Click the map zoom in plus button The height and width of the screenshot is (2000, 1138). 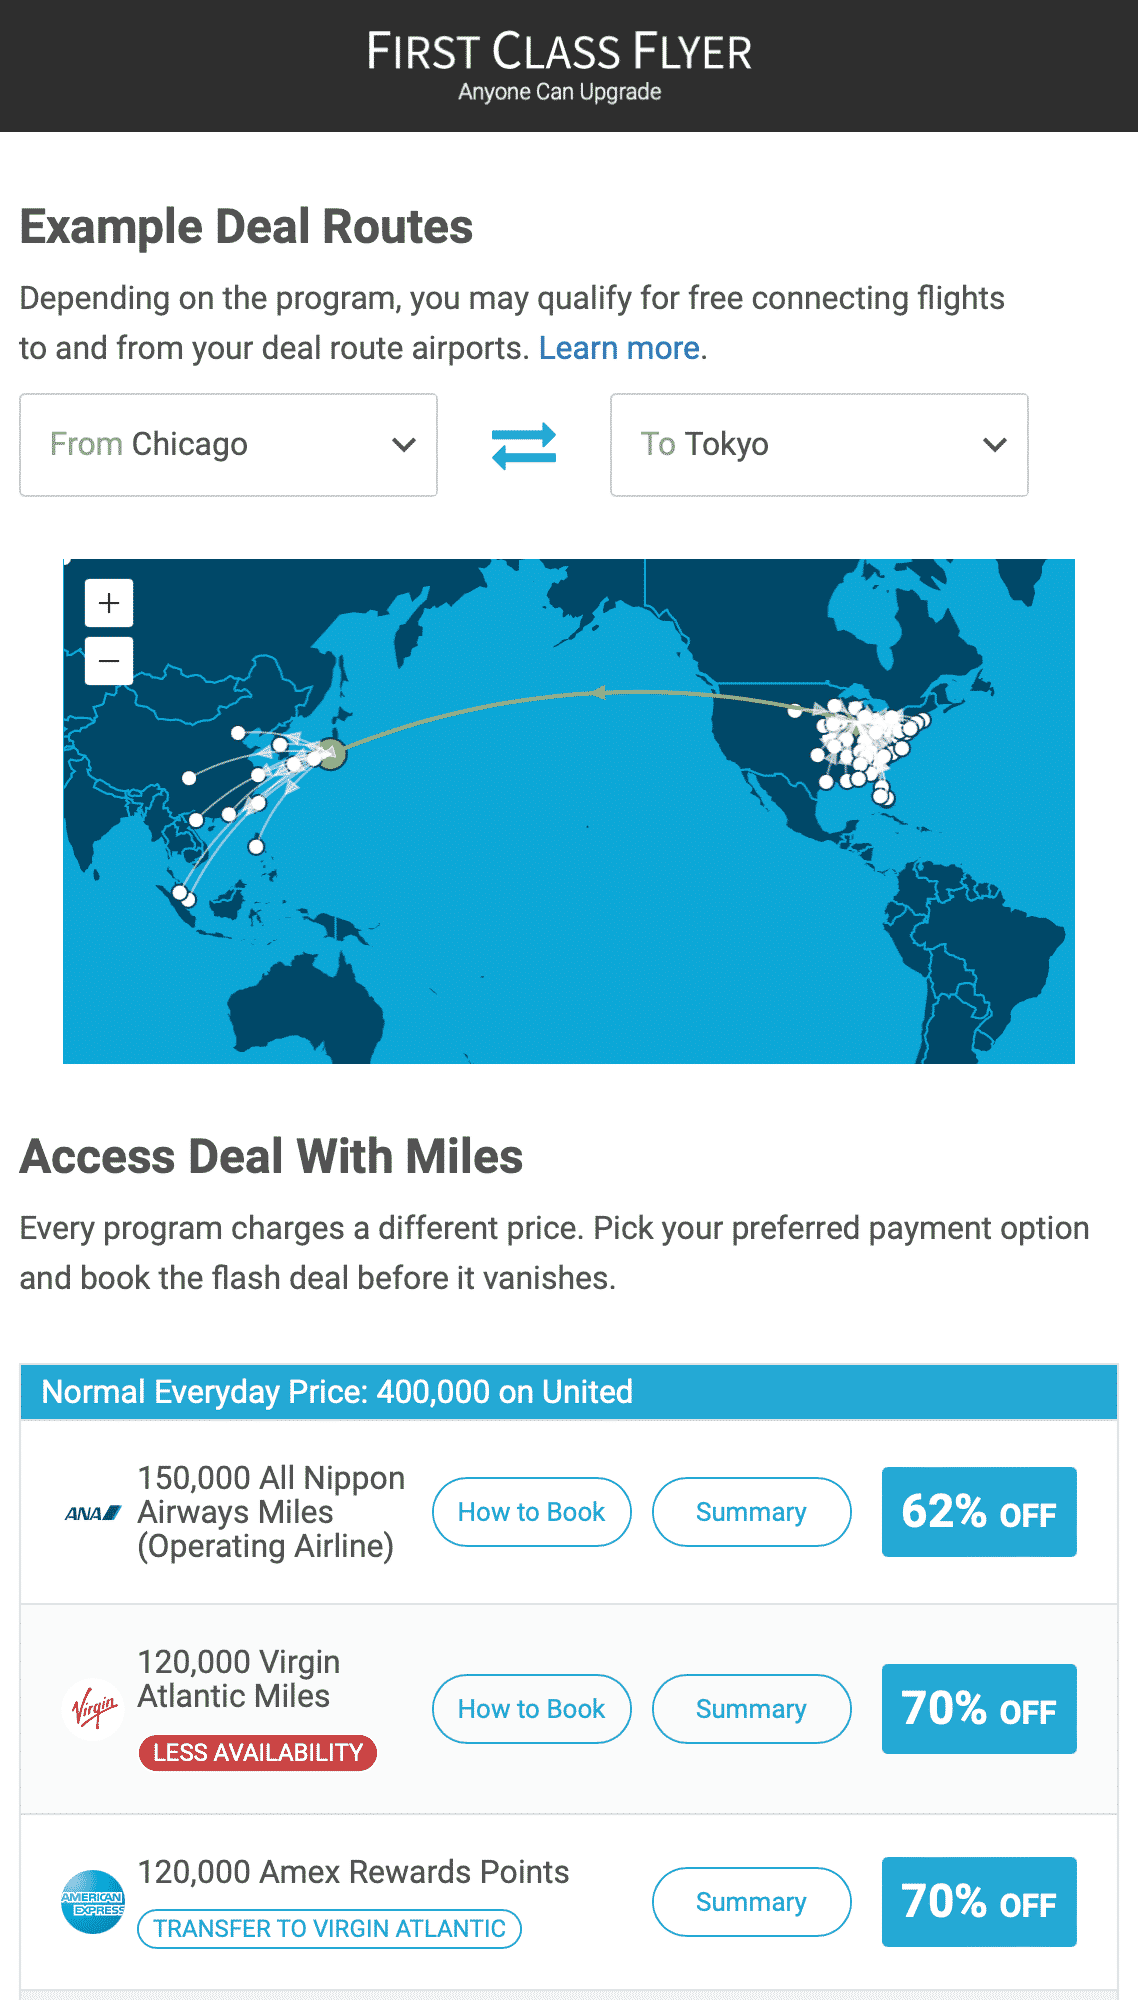tap(109, 603)
